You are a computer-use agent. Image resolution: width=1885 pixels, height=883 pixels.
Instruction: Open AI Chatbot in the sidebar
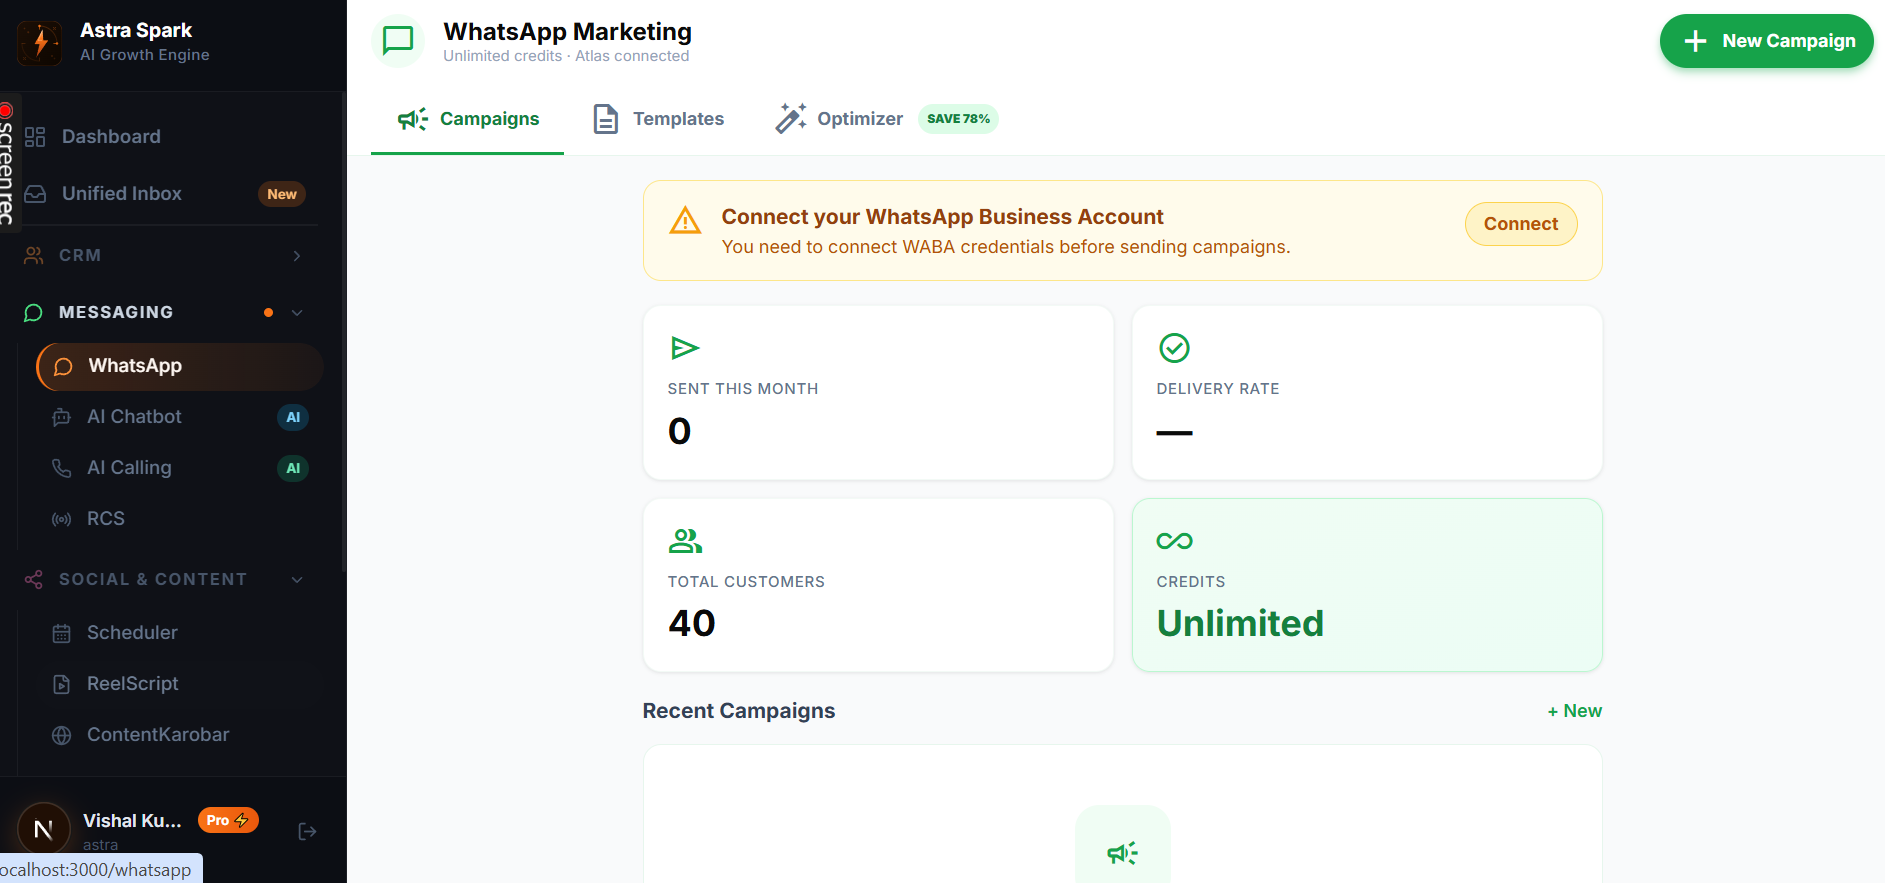pos(180,417)
